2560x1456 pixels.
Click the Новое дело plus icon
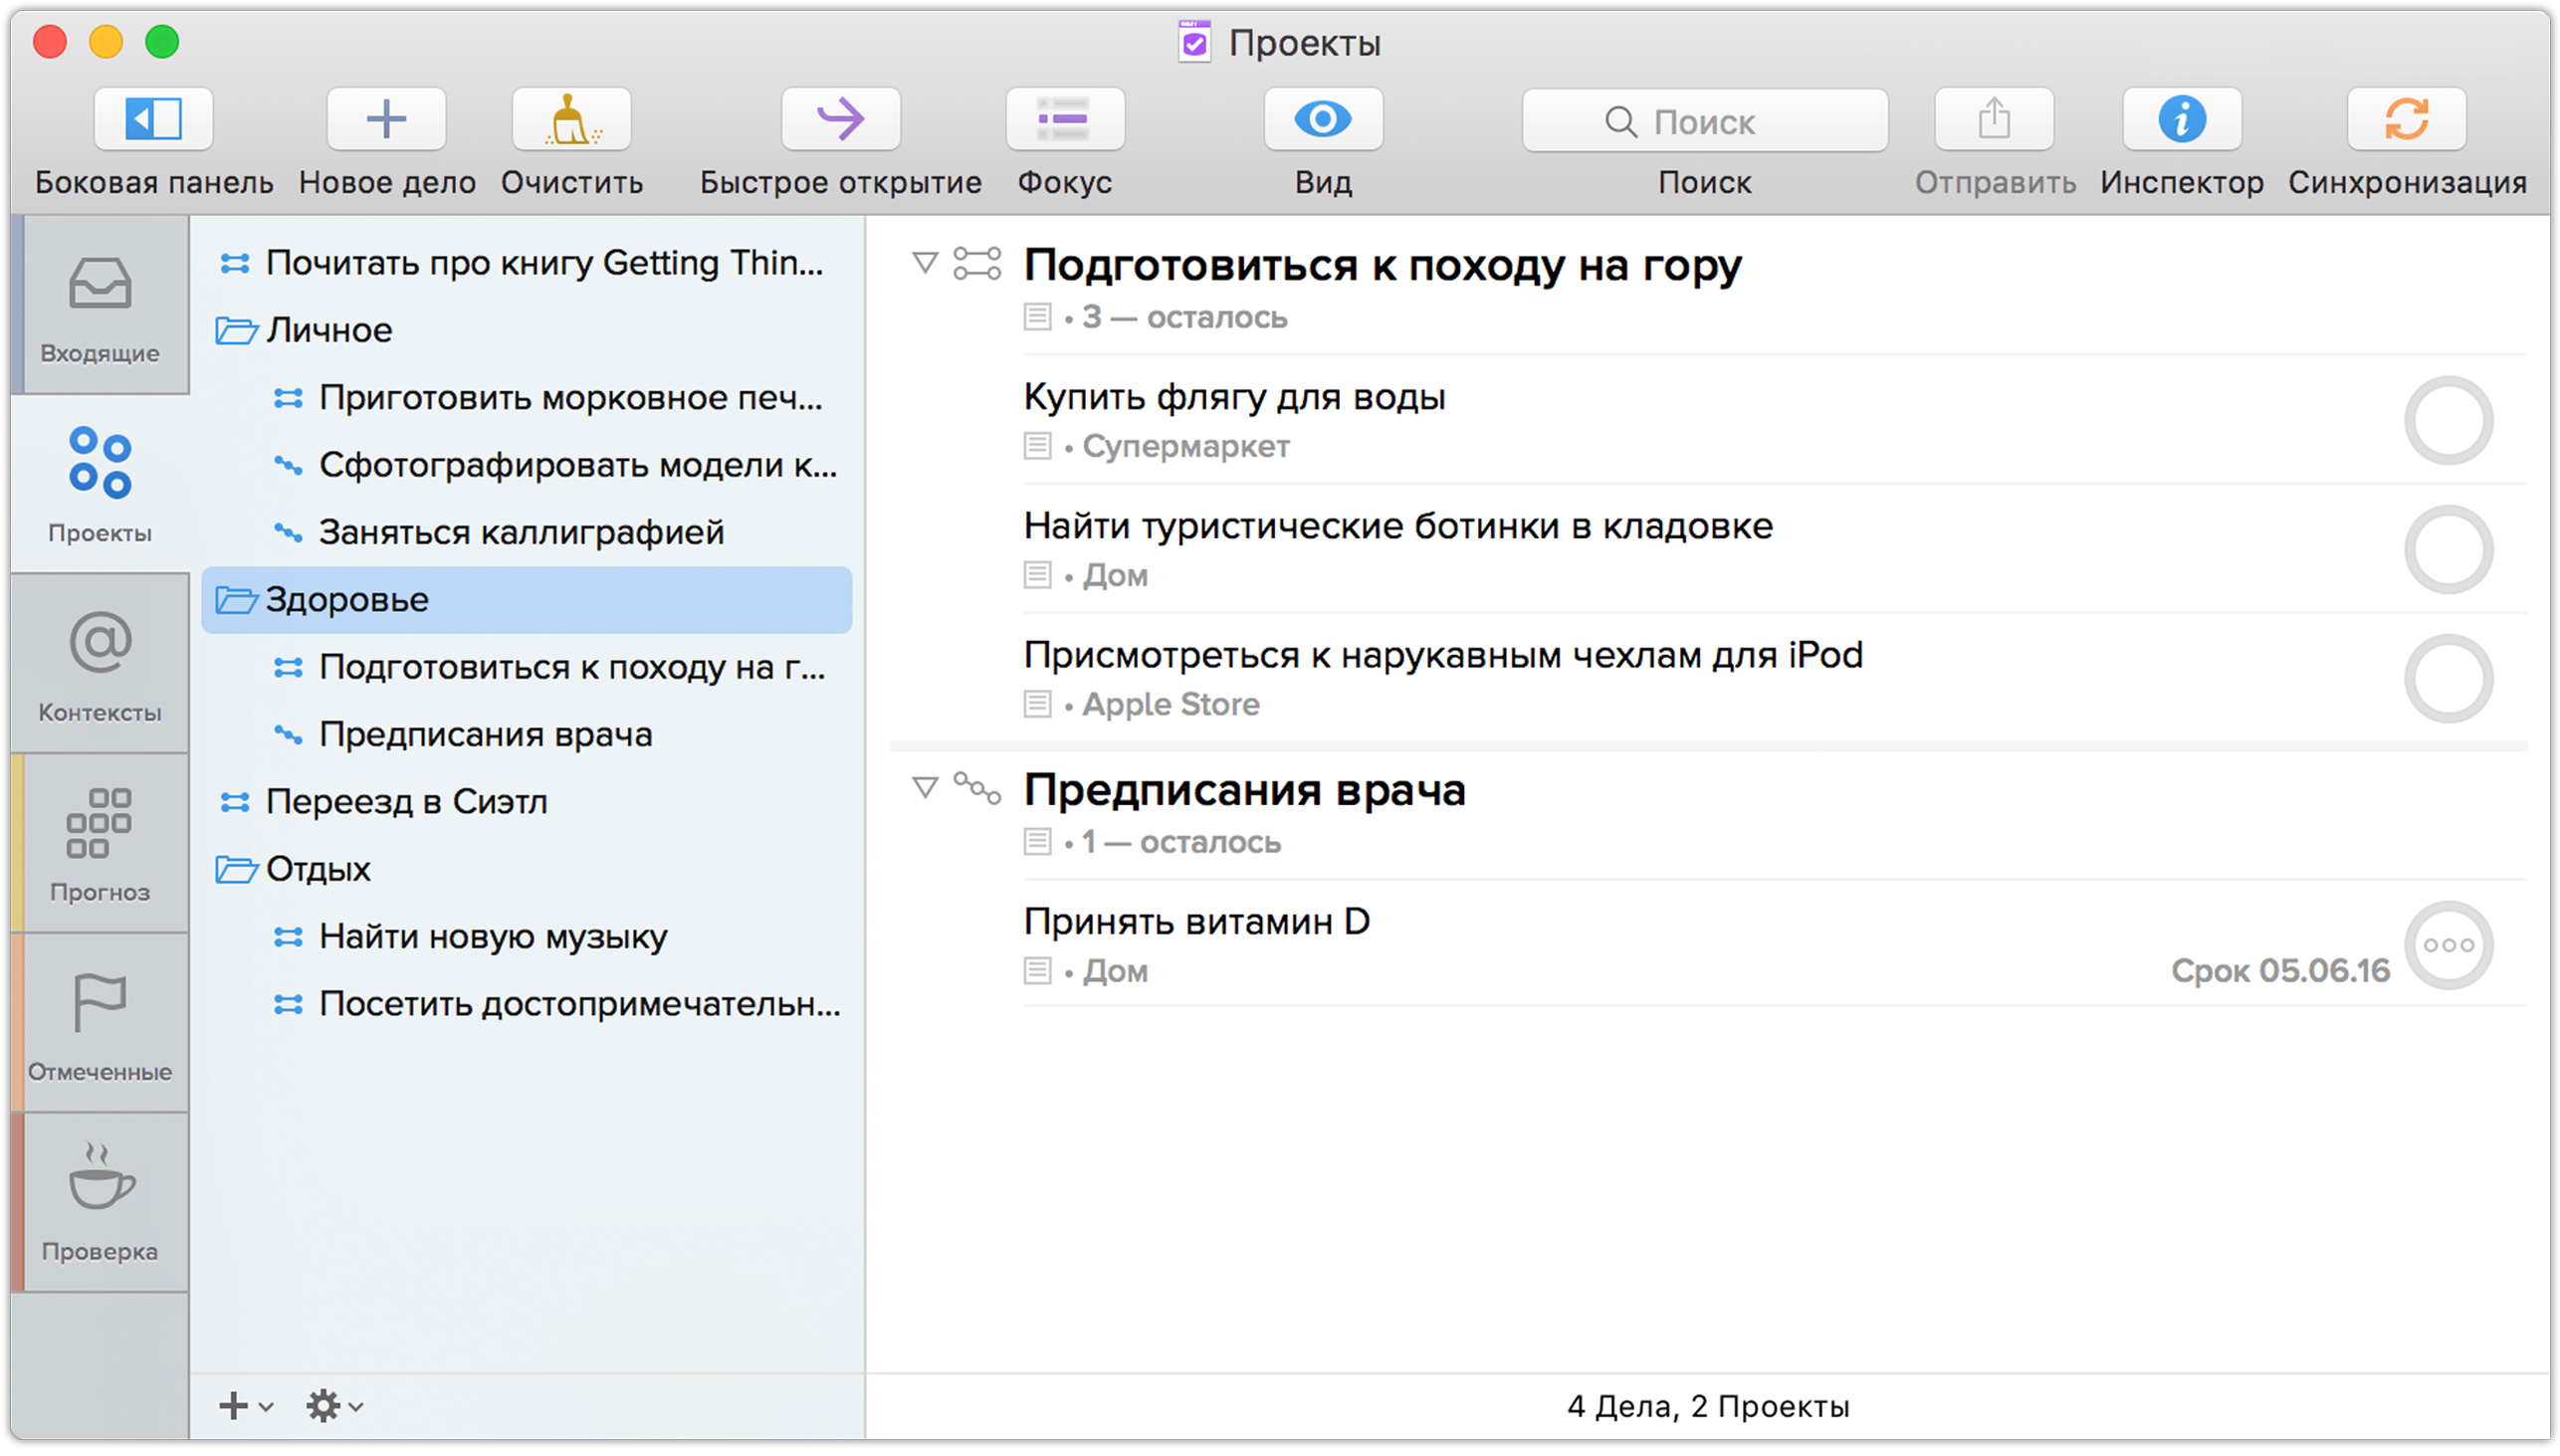[x=386, y=119]
